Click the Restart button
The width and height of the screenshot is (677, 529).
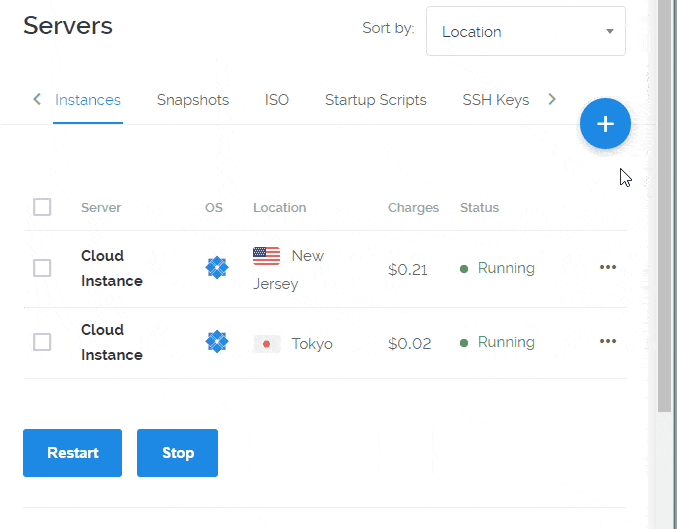73,453
